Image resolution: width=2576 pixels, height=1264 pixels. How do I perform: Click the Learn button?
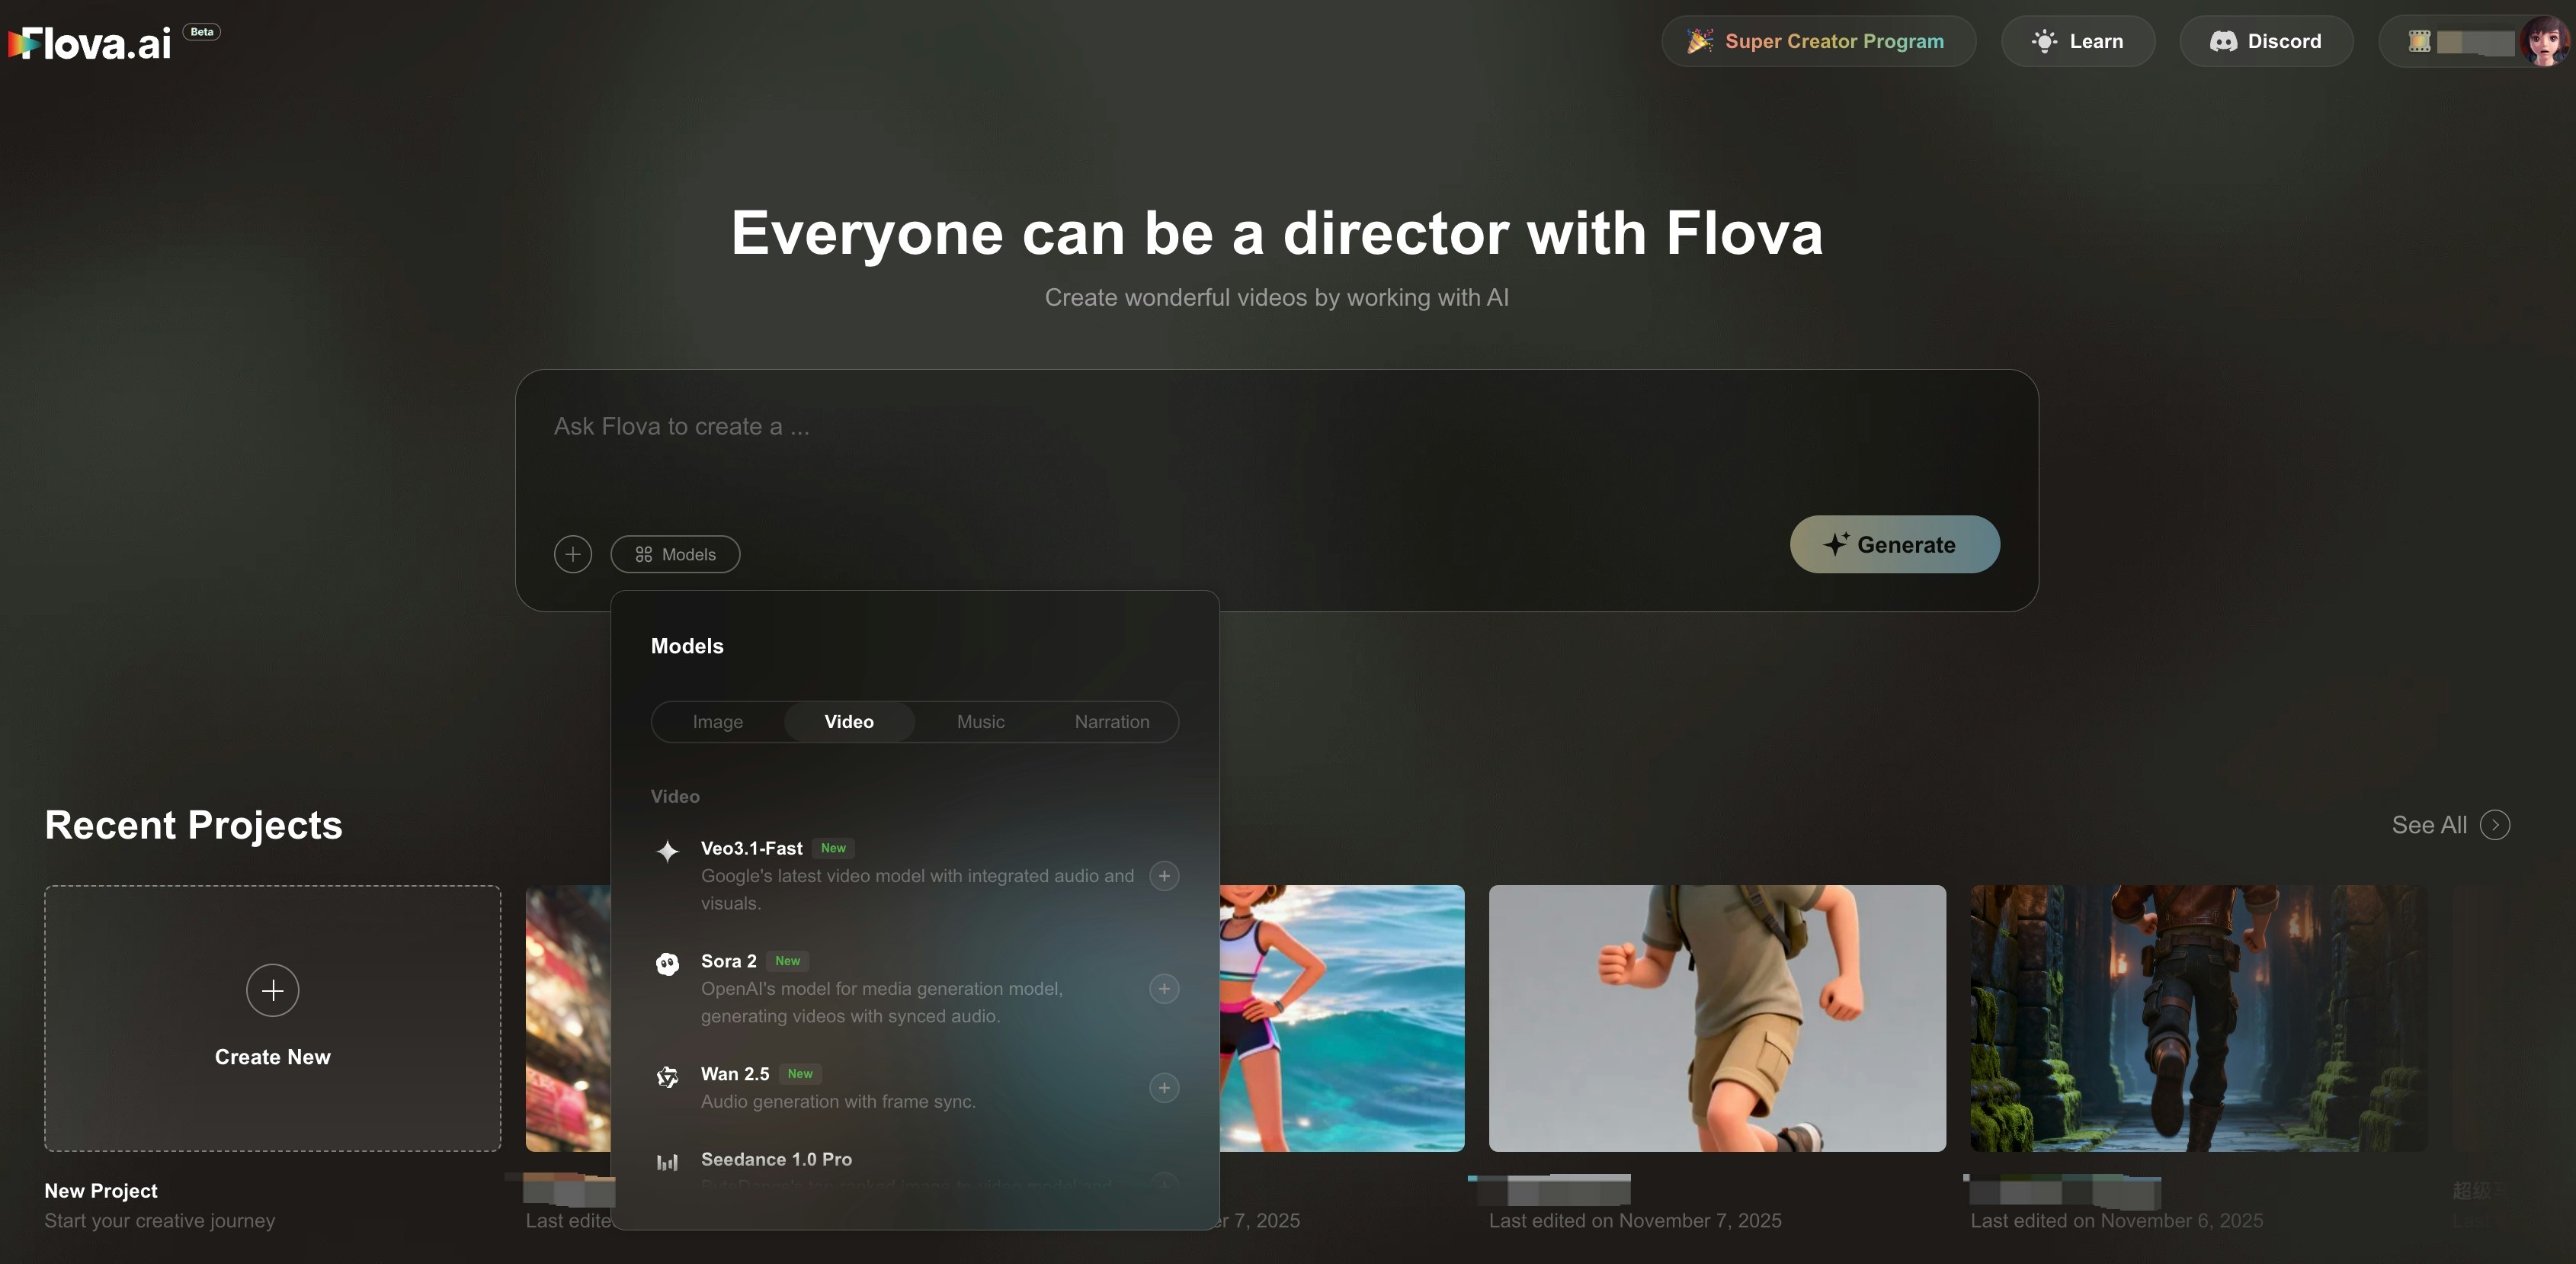tap(2077, 41)
